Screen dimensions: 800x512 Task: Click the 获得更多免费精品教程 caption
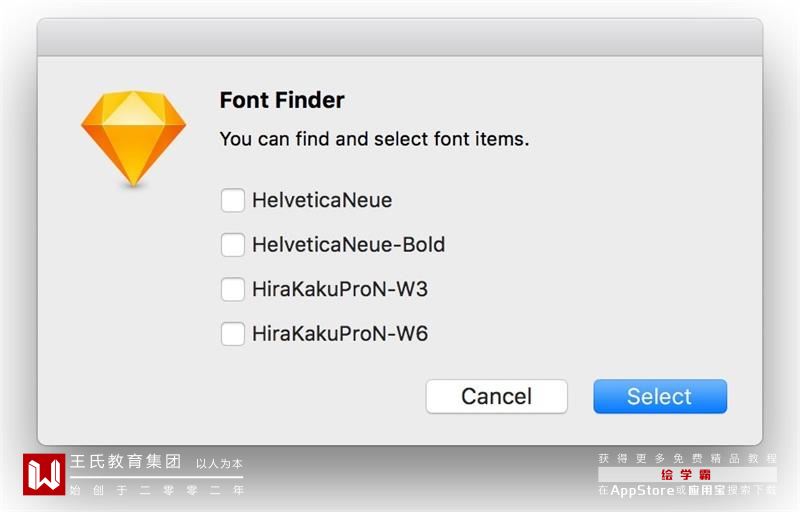[x=686, y=458]
